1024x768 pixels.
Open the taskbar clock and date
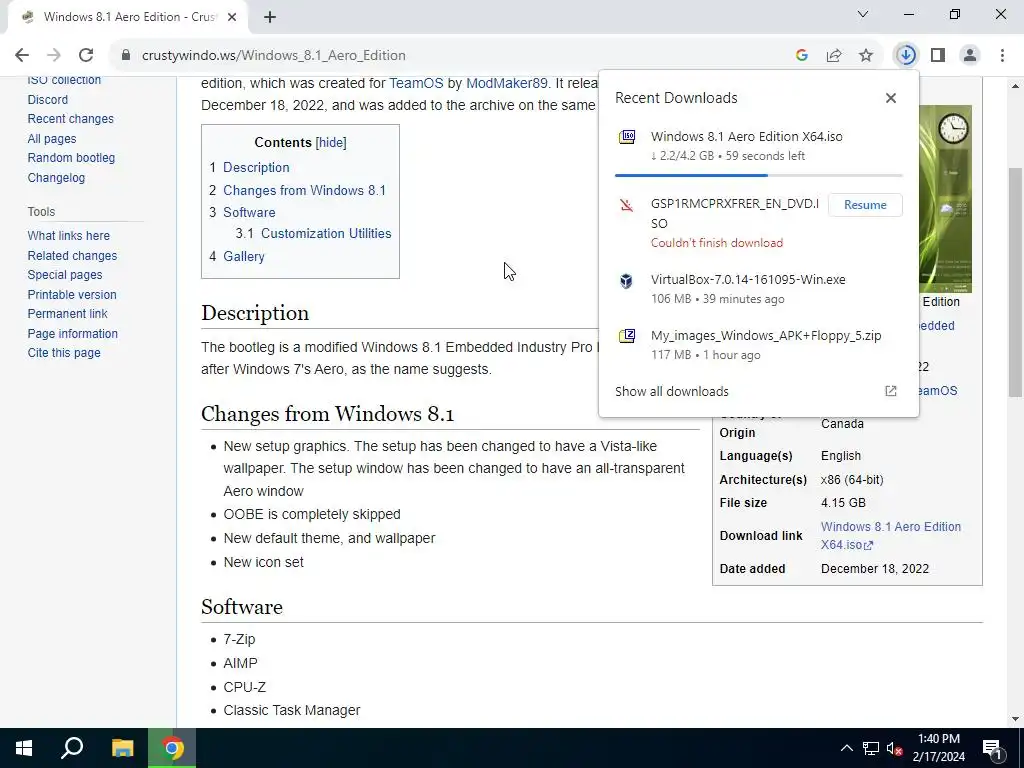tap(938, 748)
